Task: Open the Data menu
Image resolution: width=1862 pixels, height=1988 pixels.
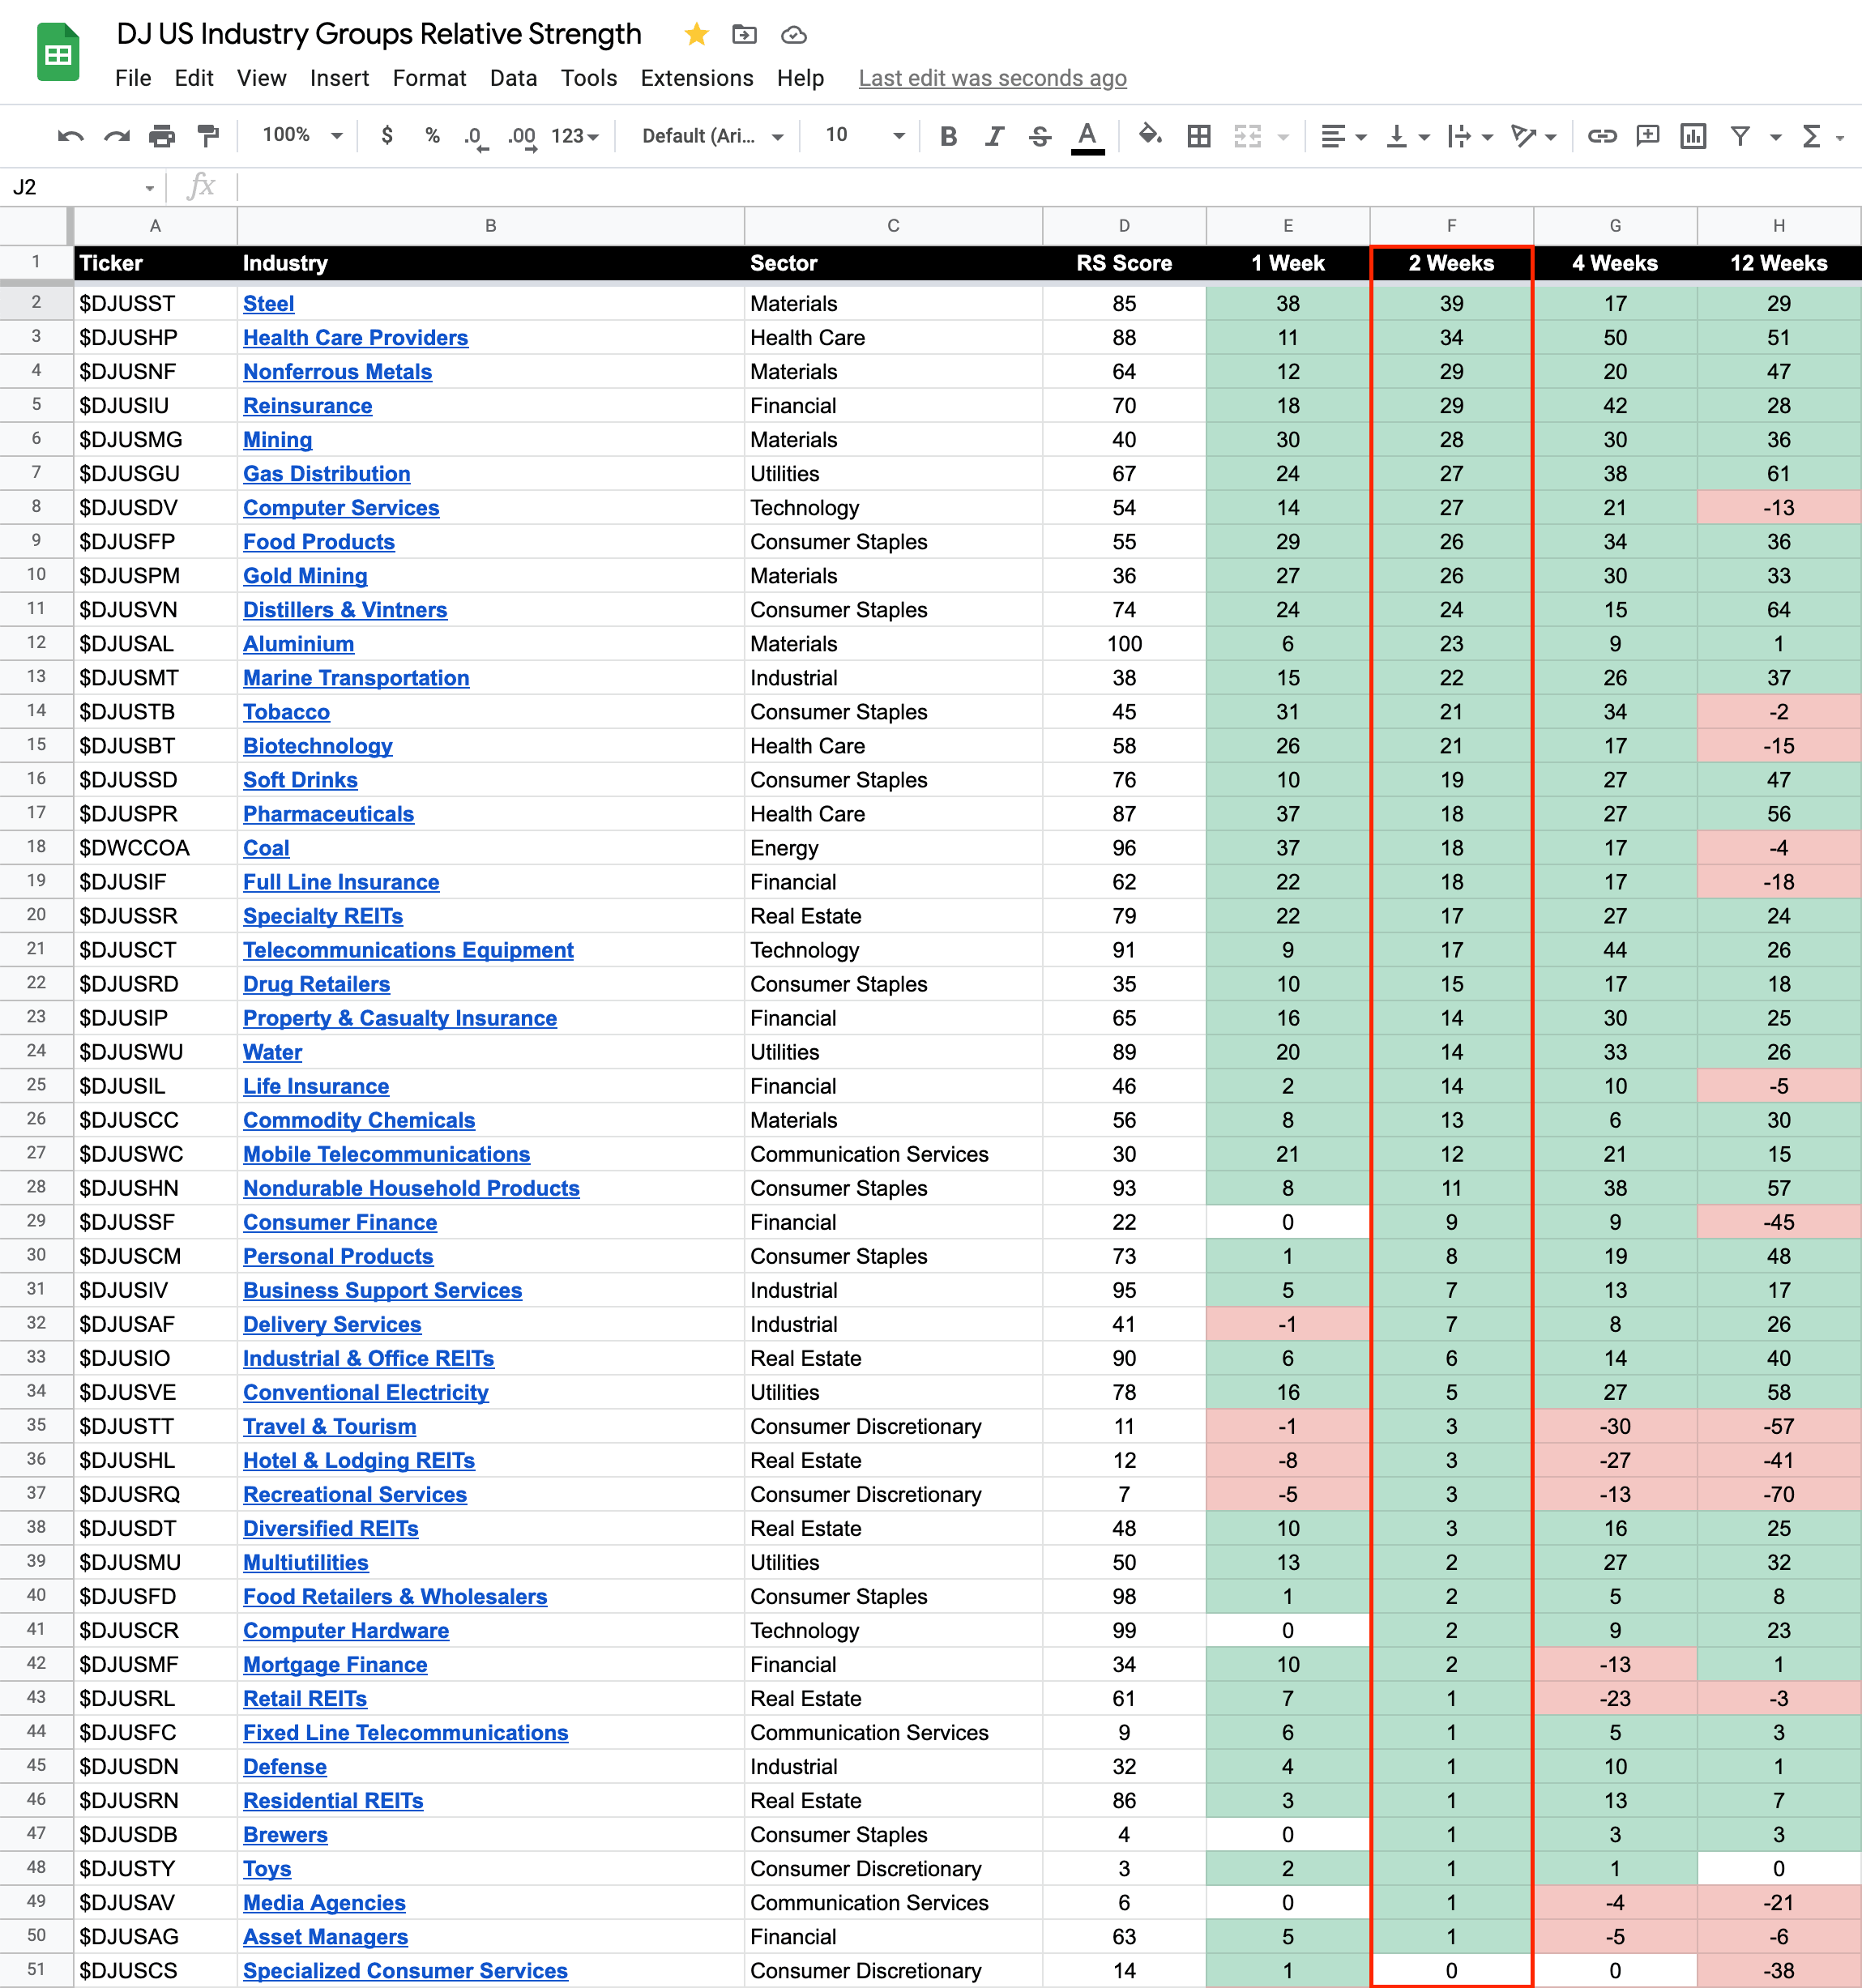Action: 513,78
